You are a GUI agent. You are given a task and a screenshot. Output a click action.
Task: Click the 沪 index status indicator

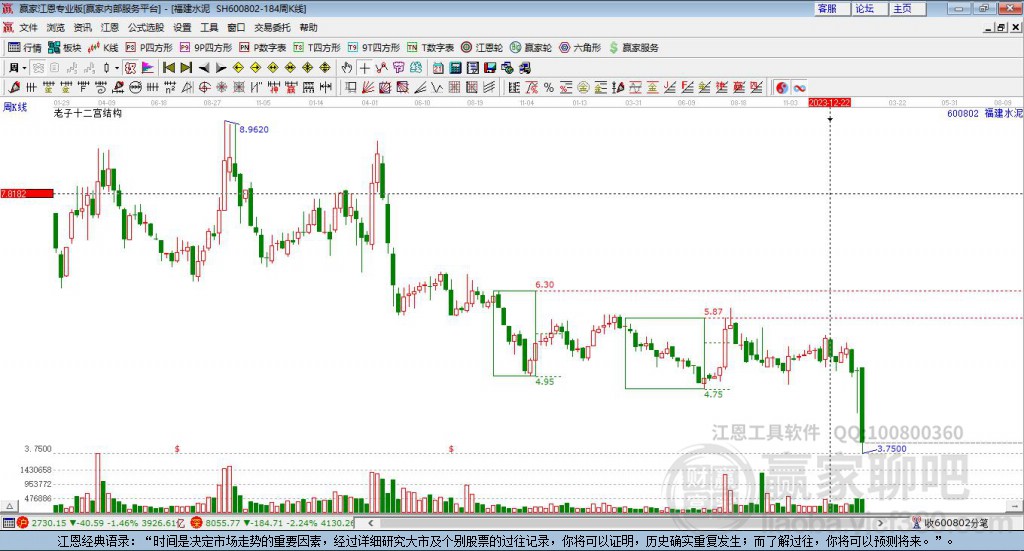pos(23,523)
